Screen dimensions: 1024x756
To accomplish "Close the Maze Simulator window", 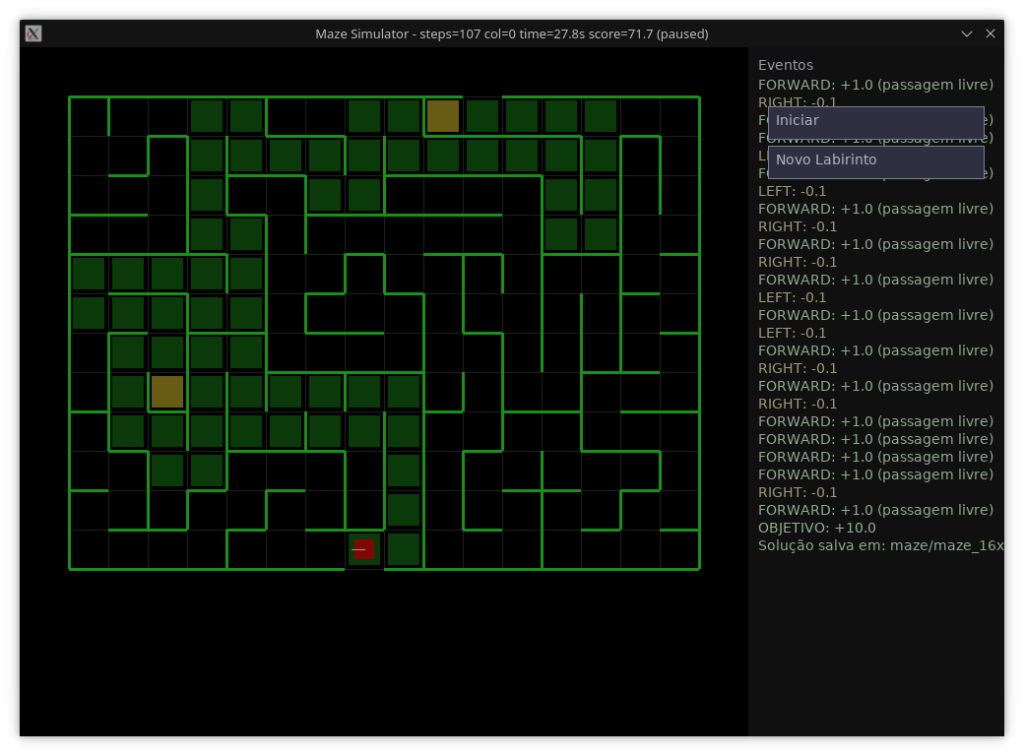I will point(990,34).
